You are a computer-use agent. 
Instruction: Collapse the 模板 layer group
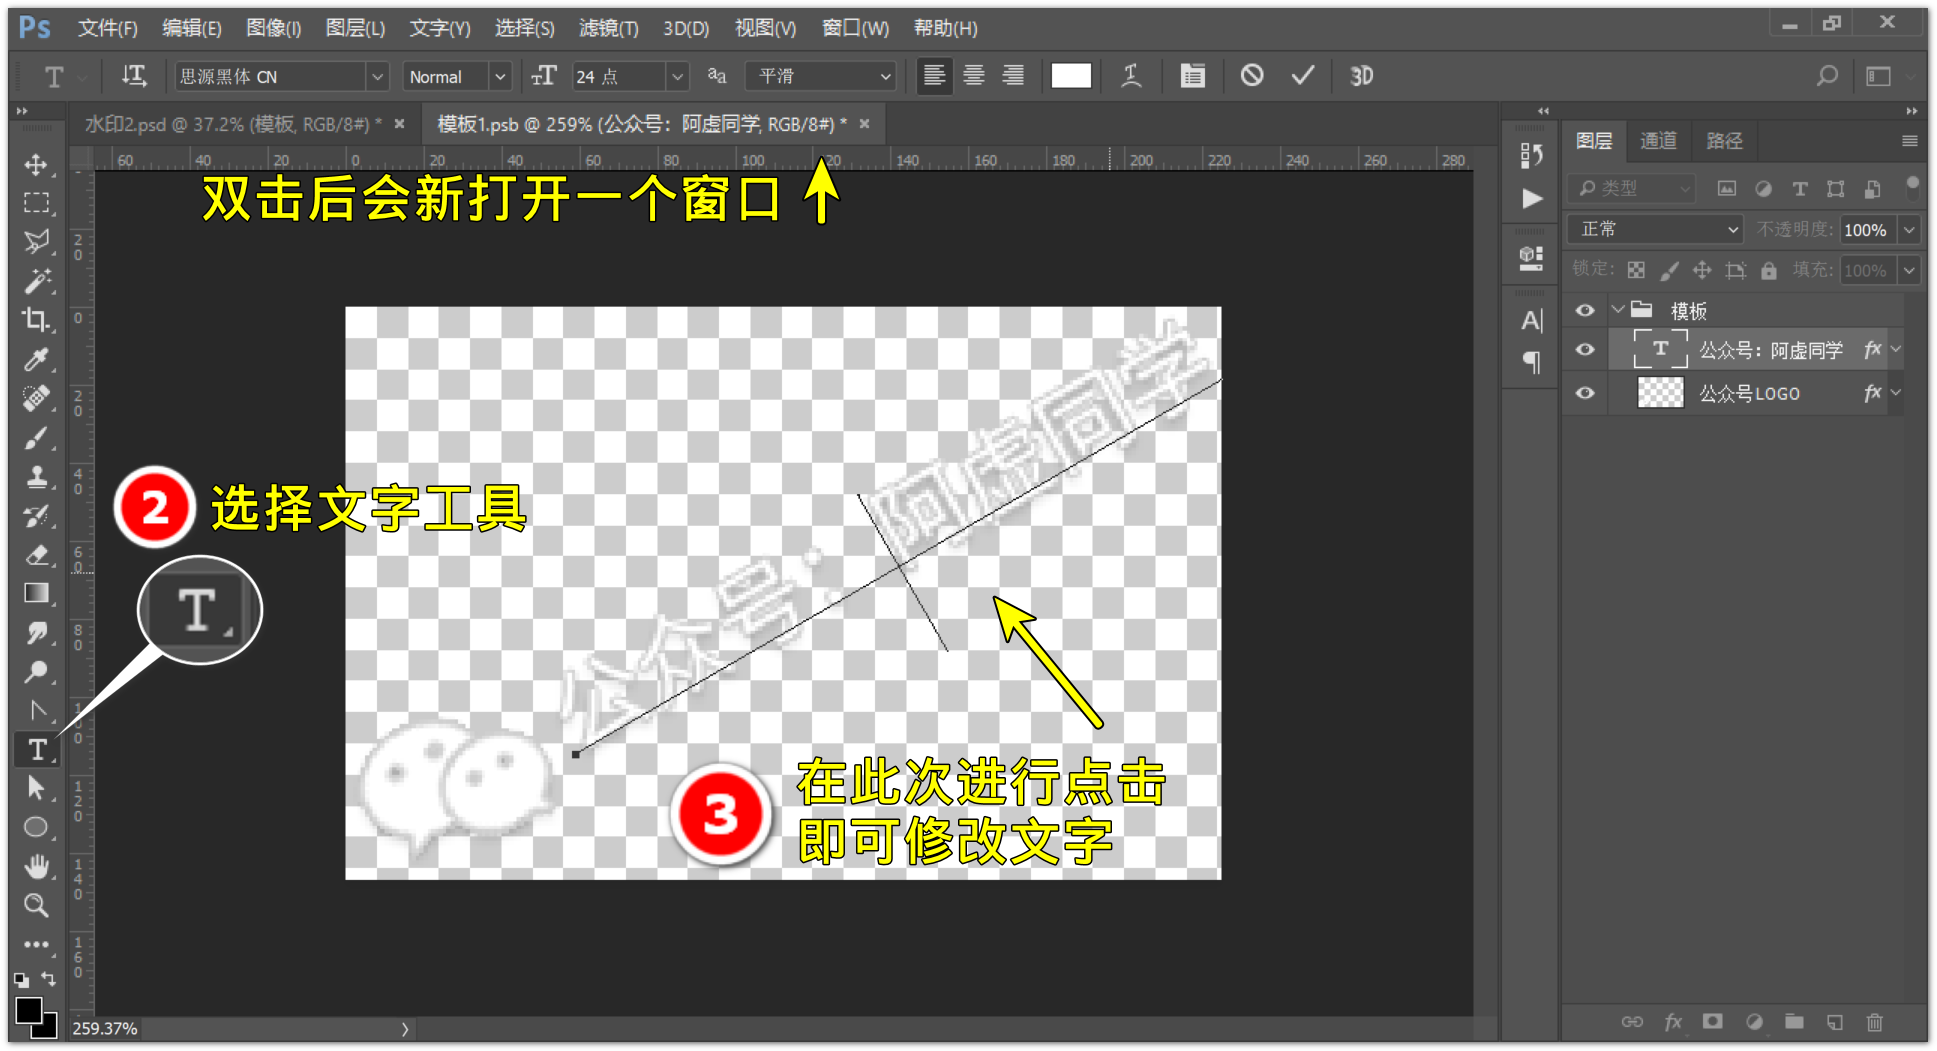[1617, 310]
